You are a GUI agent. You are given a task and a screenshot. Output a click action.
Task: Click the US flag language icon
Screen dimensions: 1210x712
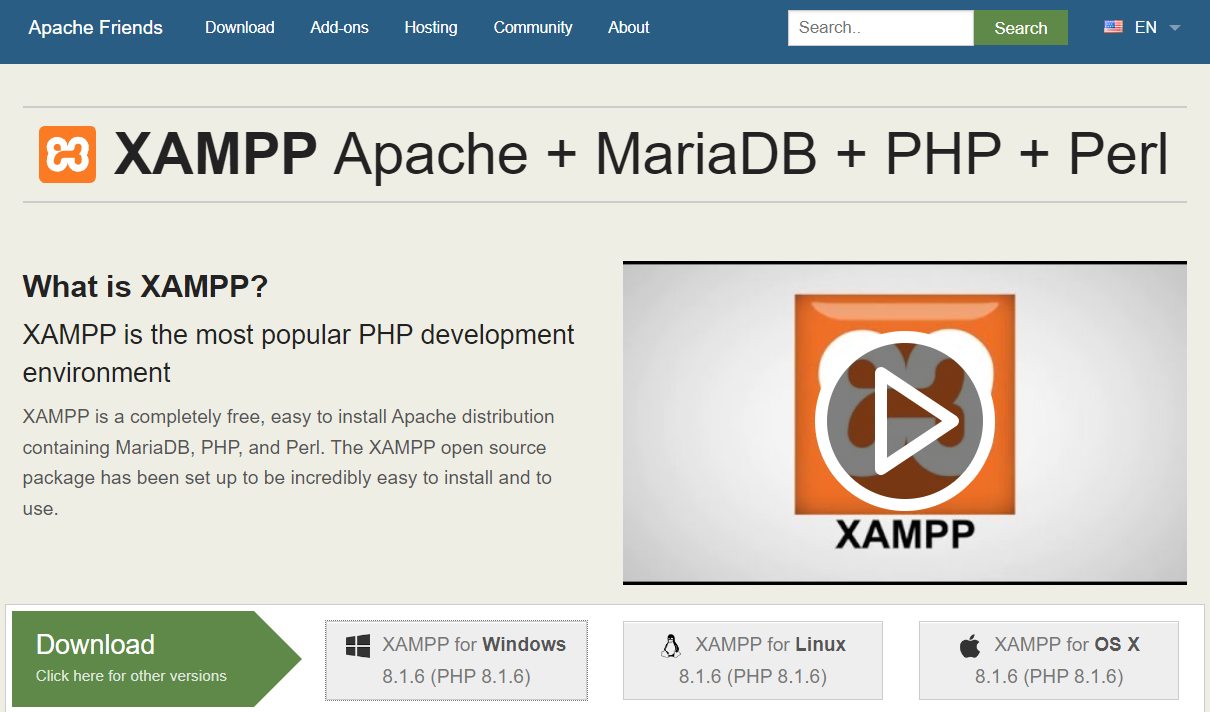pos(1113,27)
